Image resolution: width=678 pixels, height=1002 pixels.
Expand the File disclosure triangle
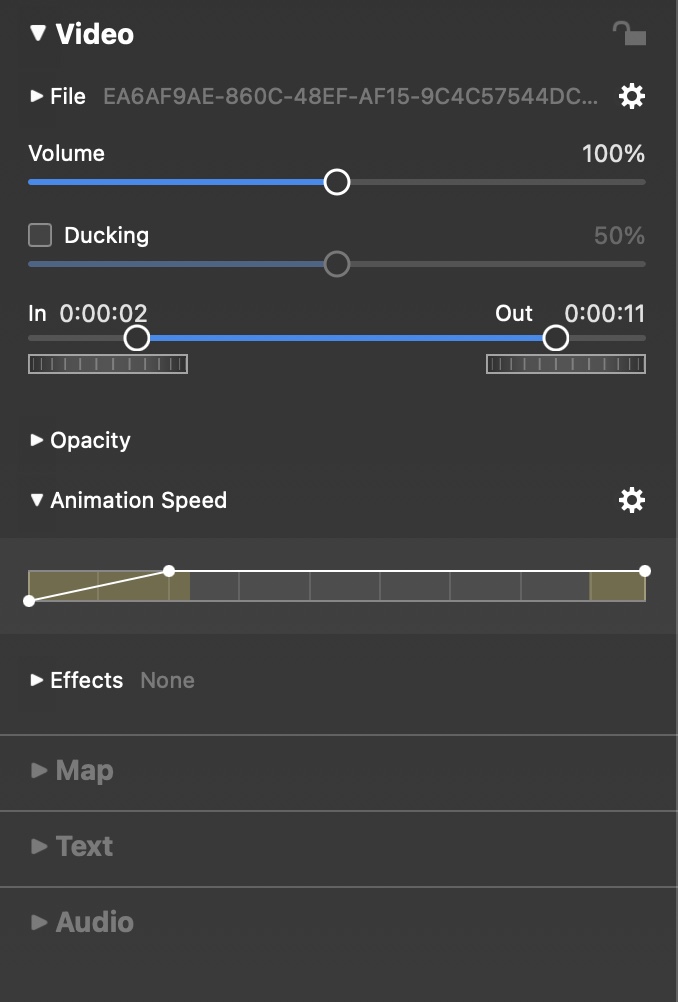[x=37, y=96]
